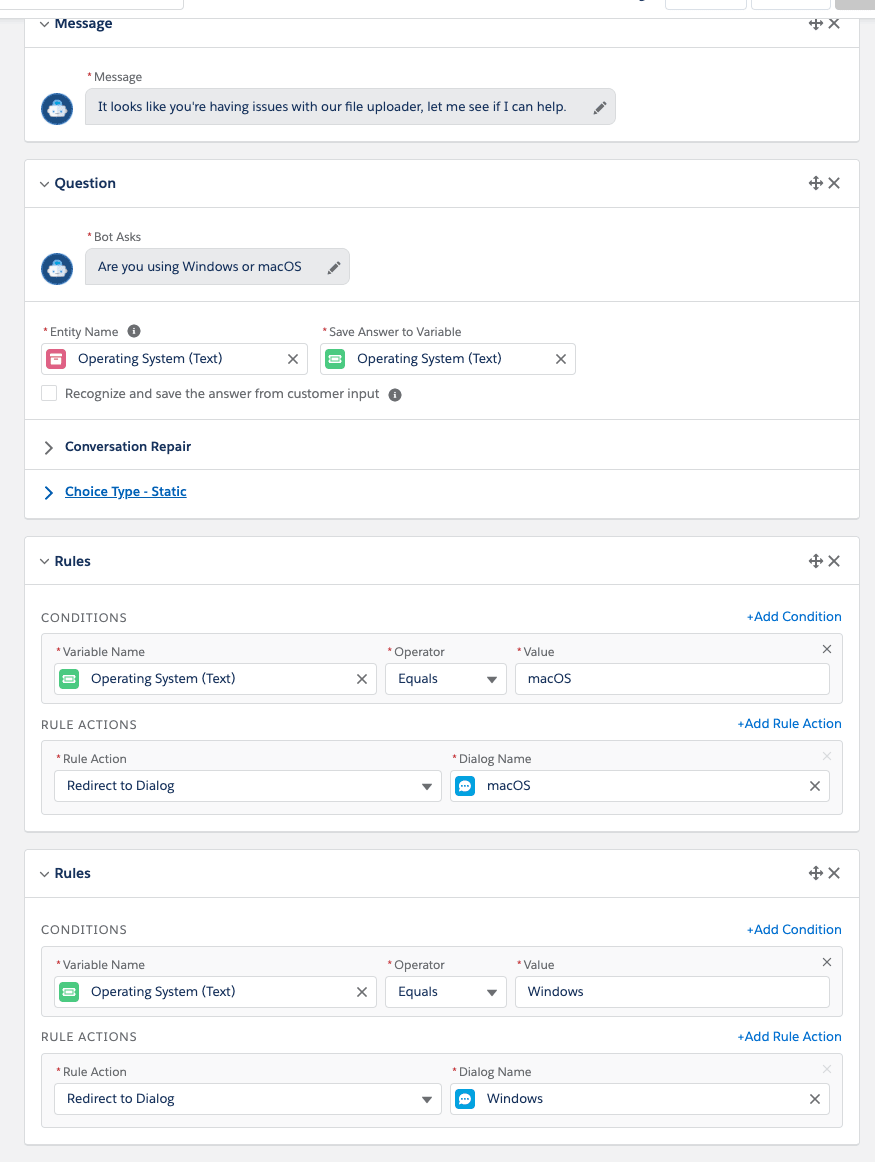This screenshot has height=1162, width=875.
Task: Clear the Entity Name Operating System value
Action: click(293, 359)
